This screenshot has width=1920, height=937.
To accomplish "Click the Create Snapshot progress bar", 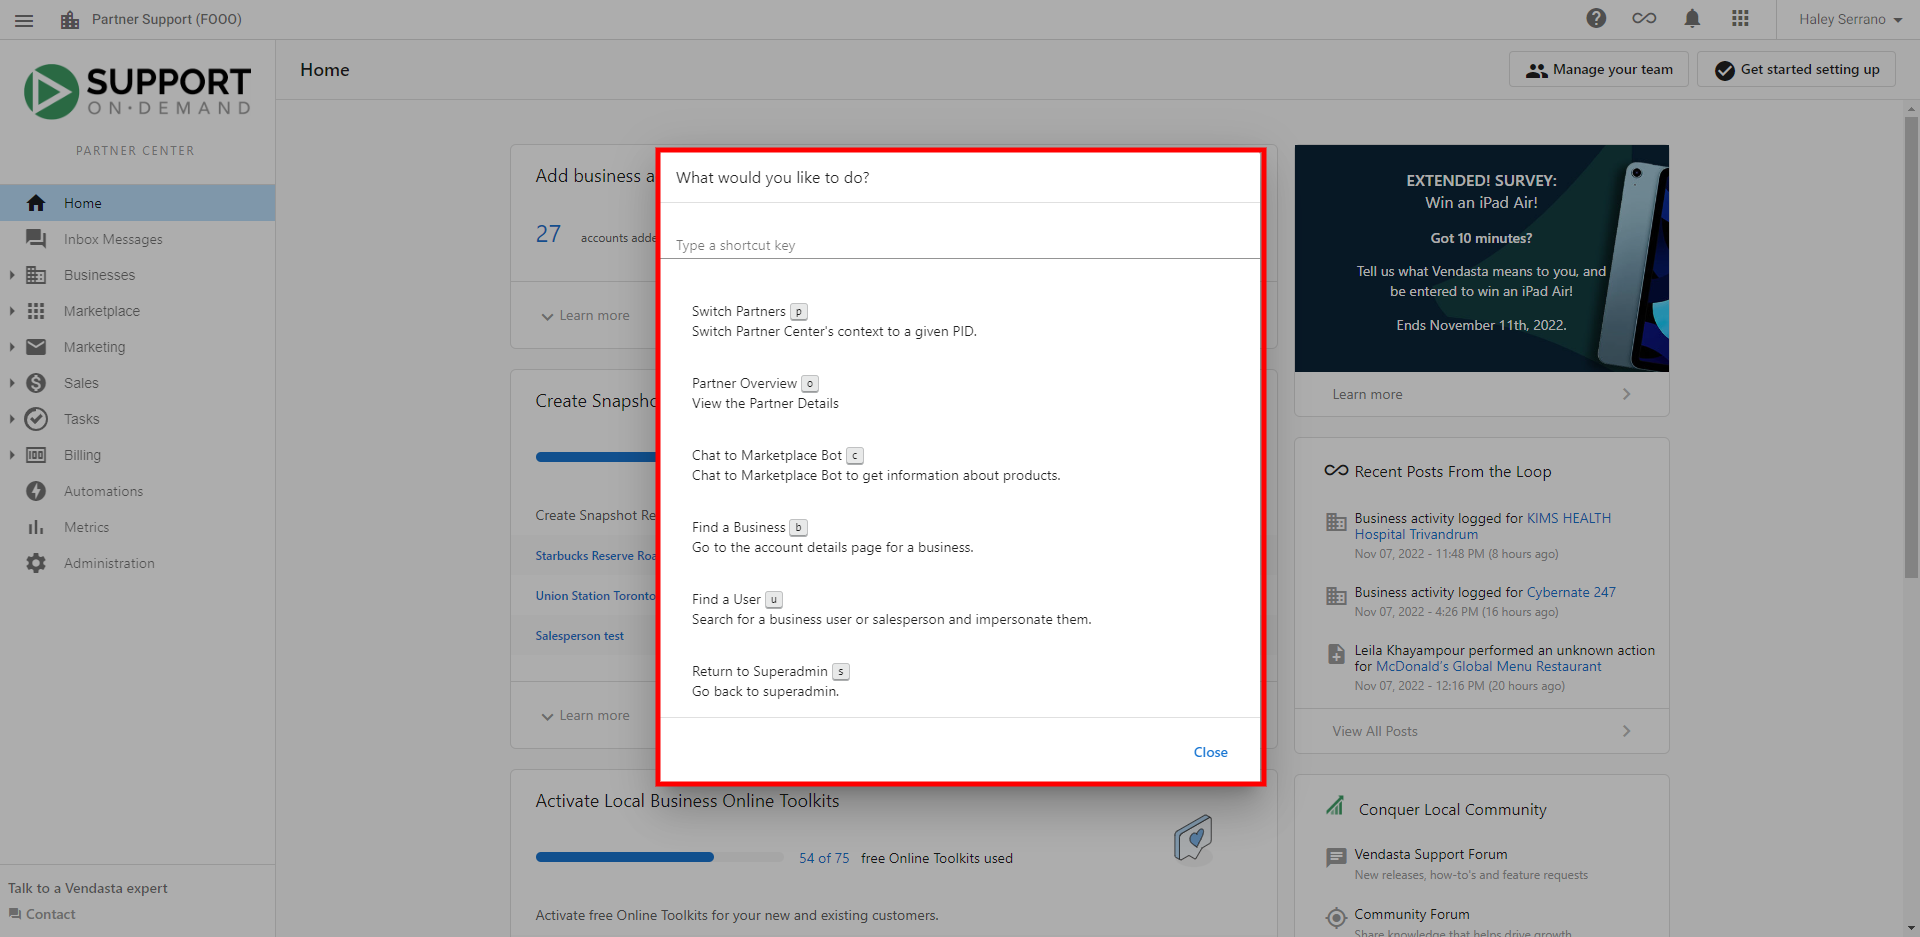I will point(595,457).
